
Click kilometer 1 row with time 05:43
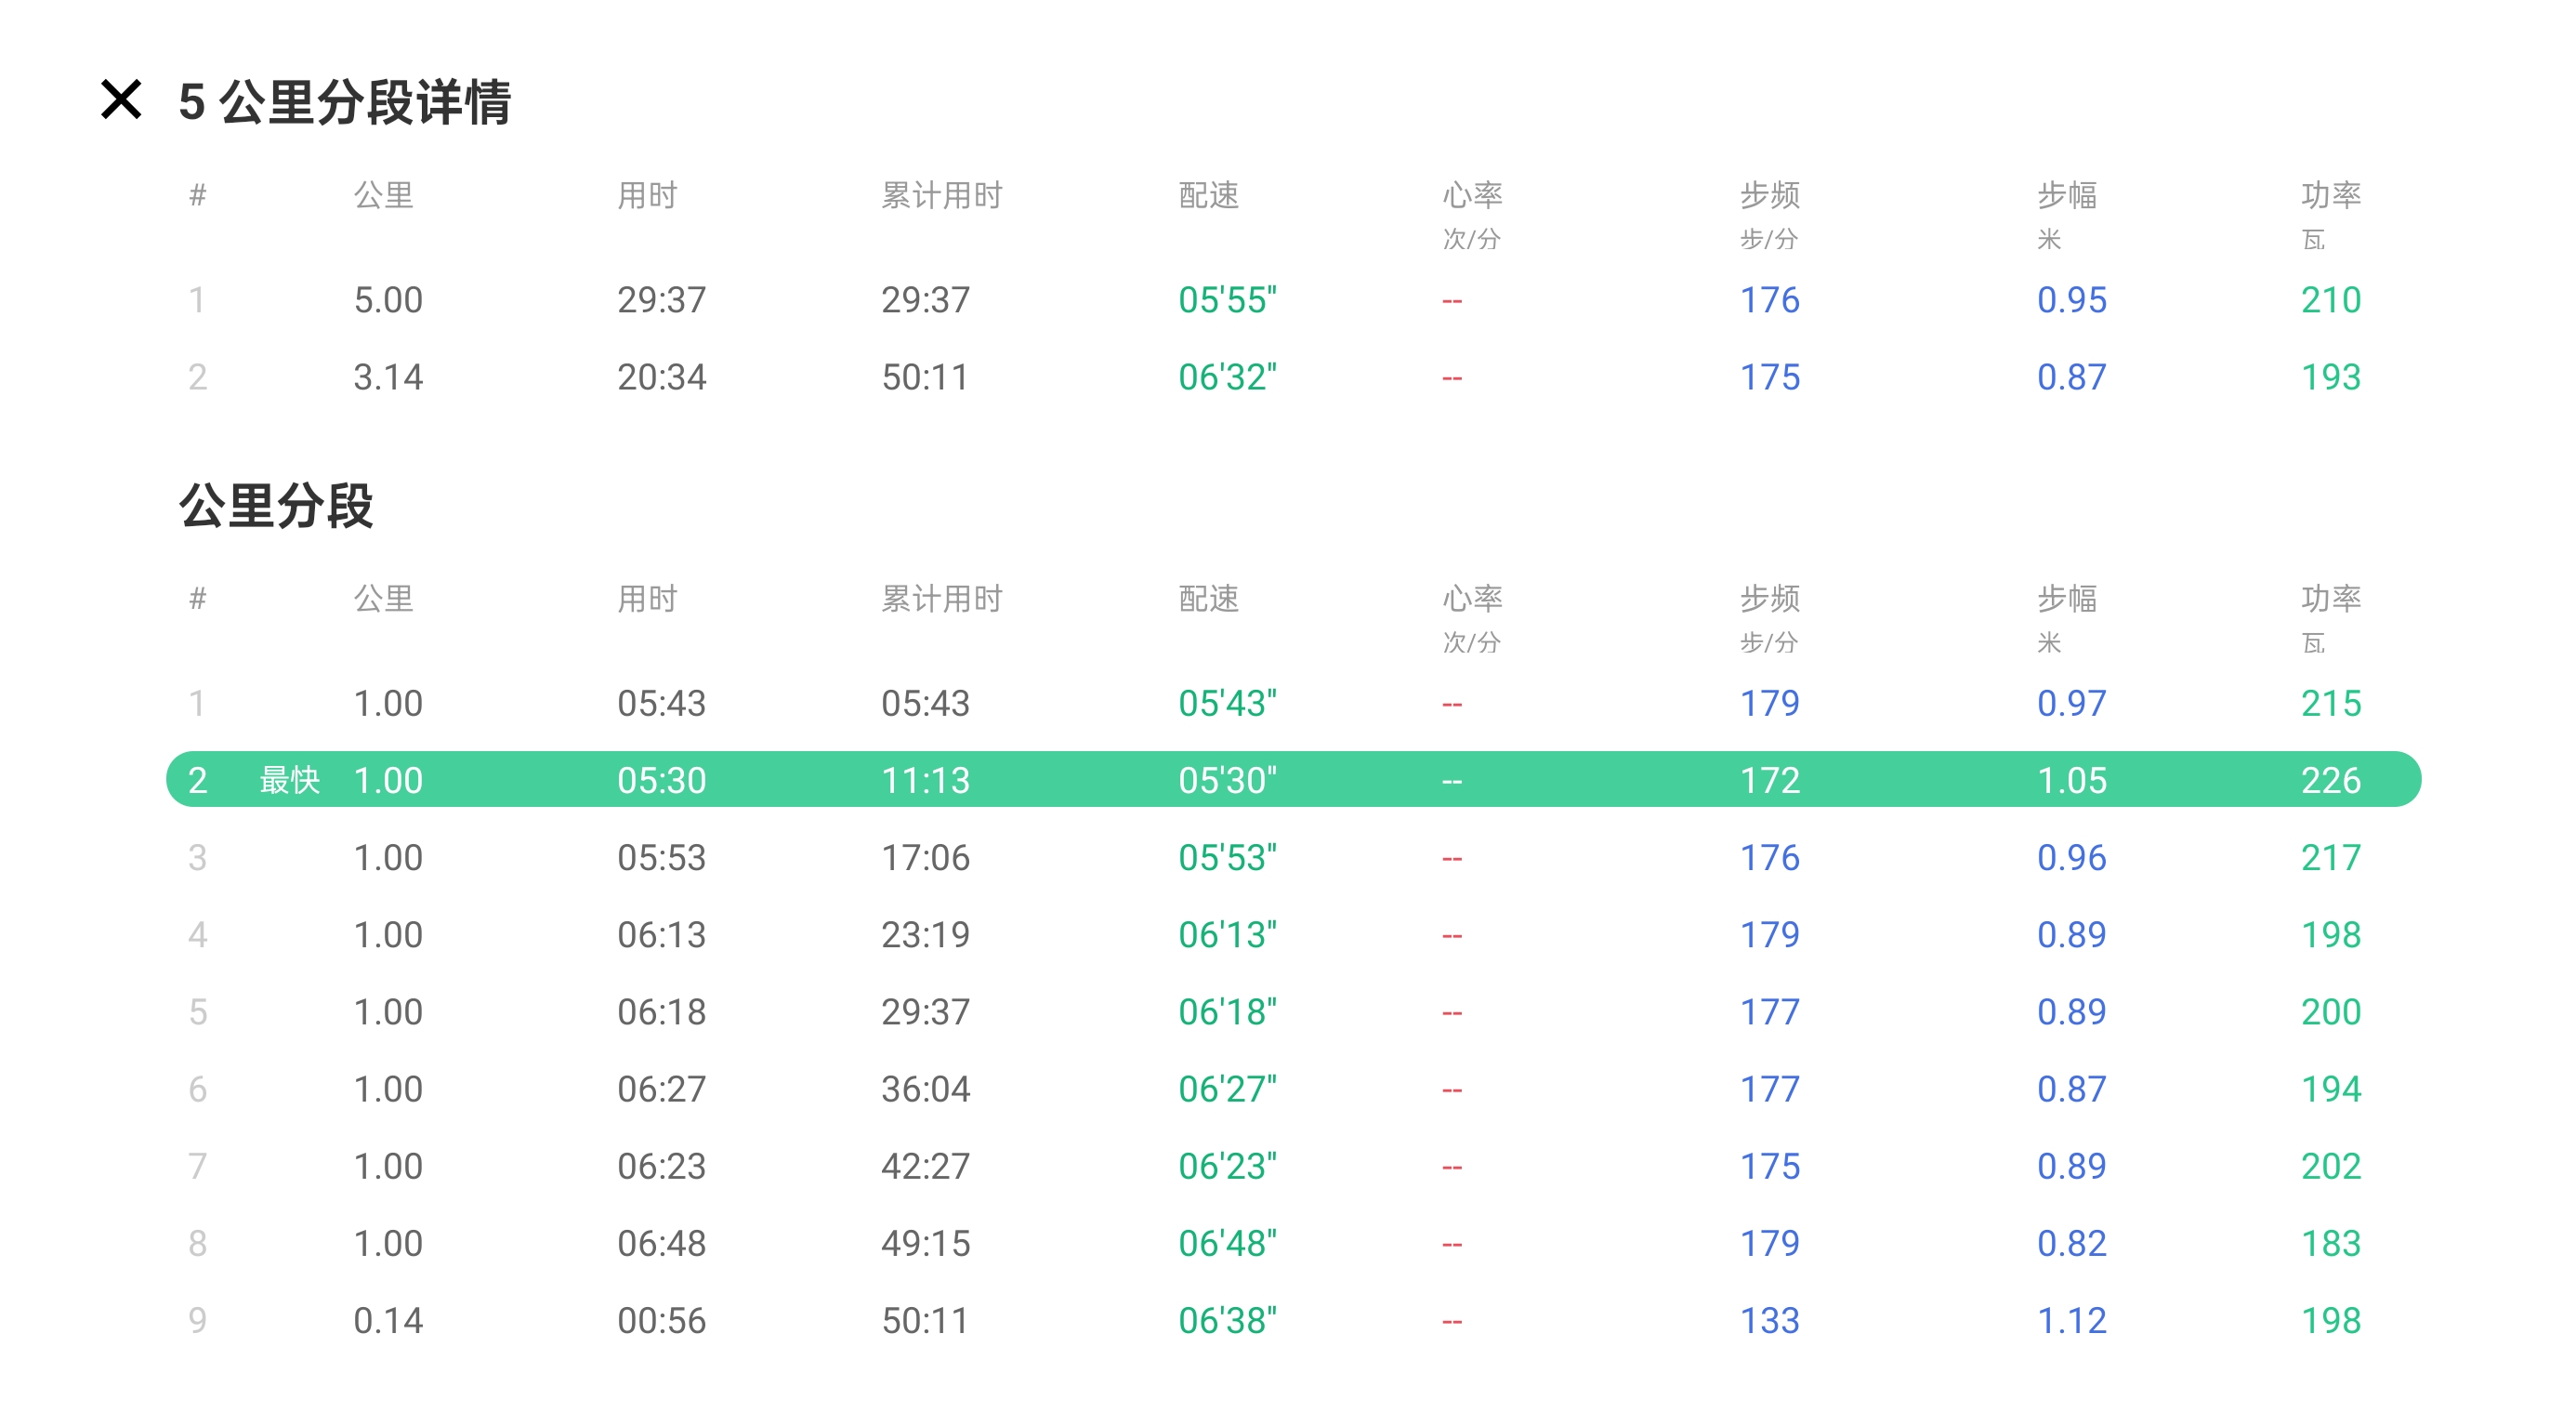[x=661, y=703]
